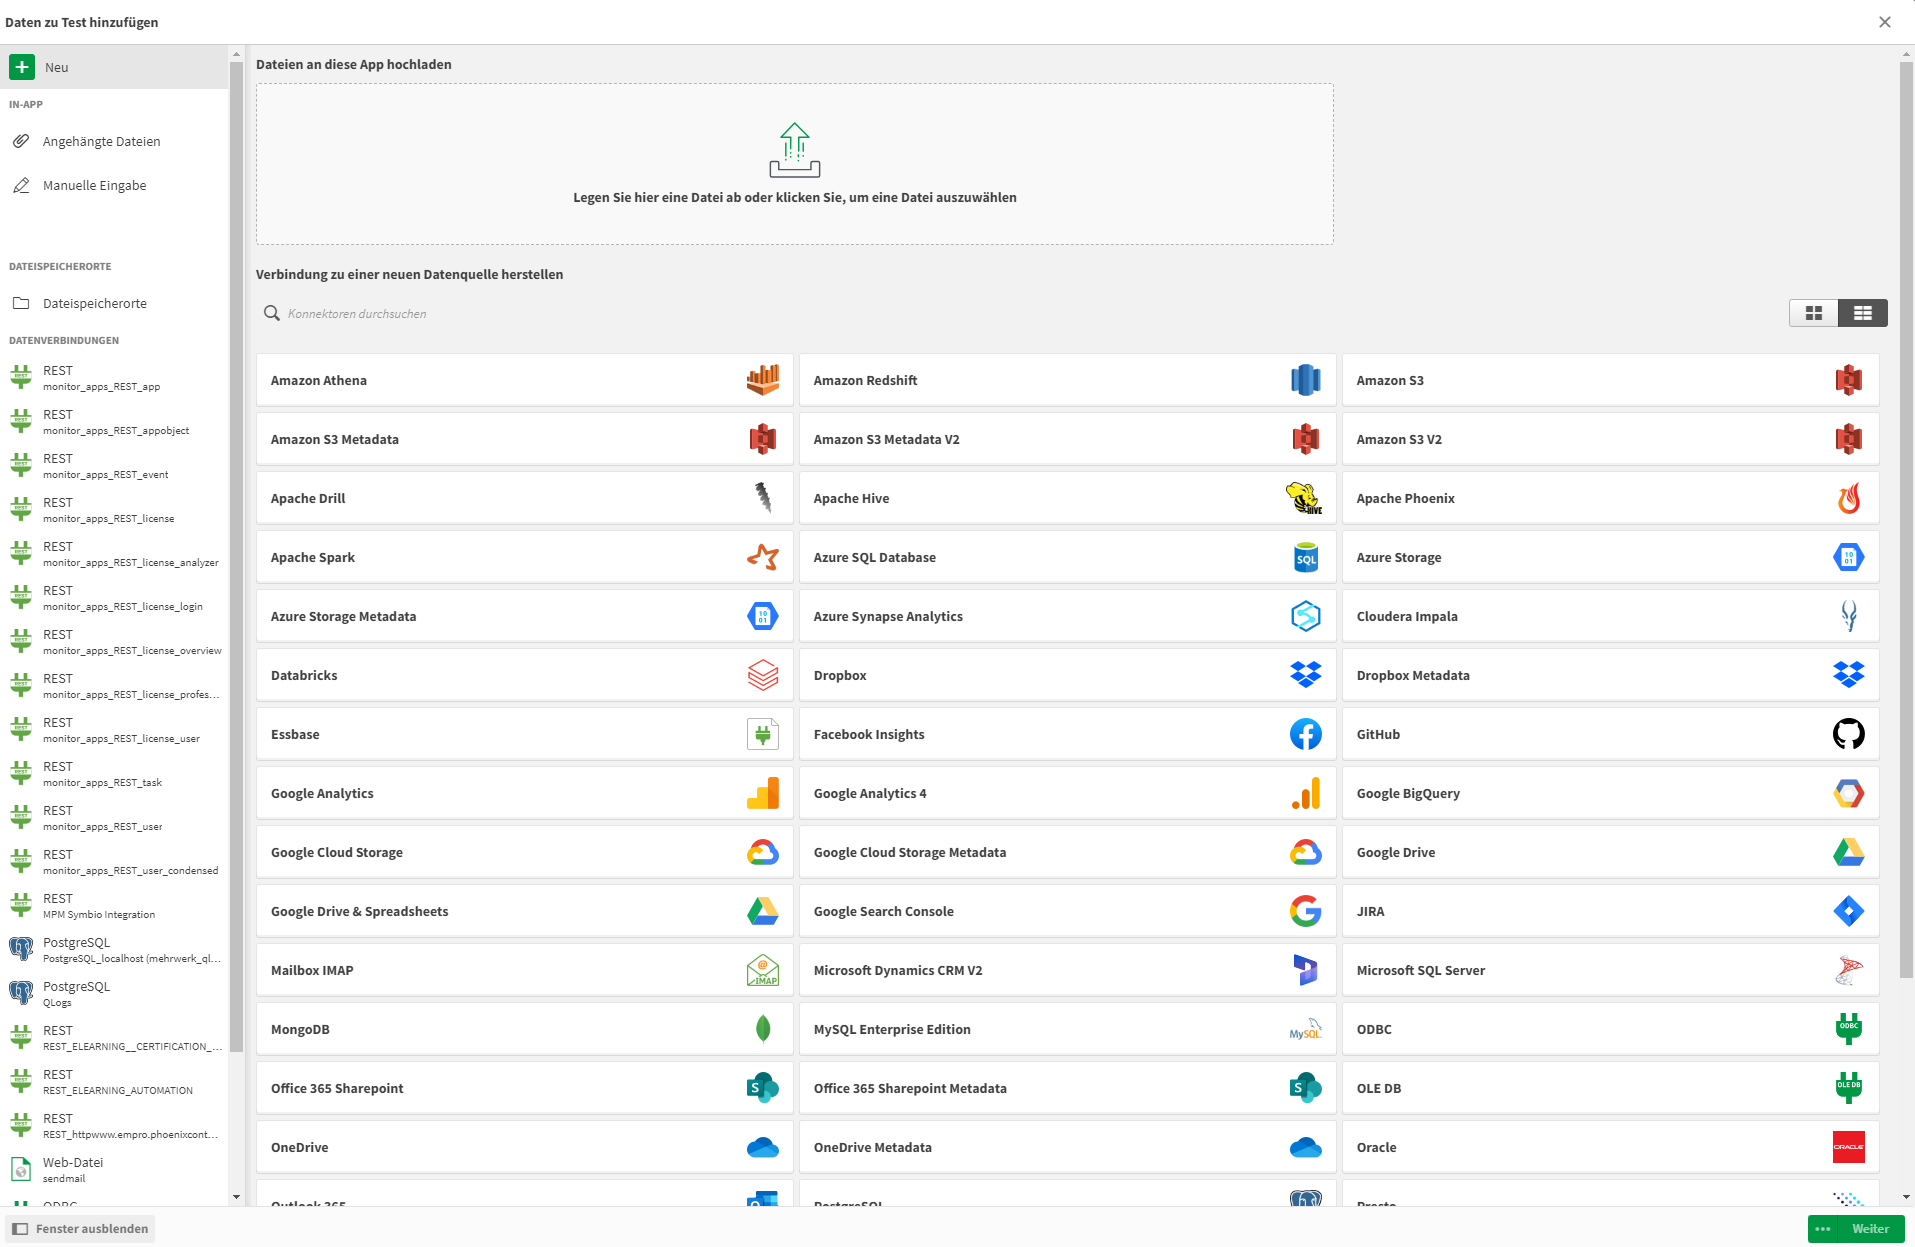Select REST monitor_apps_REST_task connection

click(x=114, y=774)
